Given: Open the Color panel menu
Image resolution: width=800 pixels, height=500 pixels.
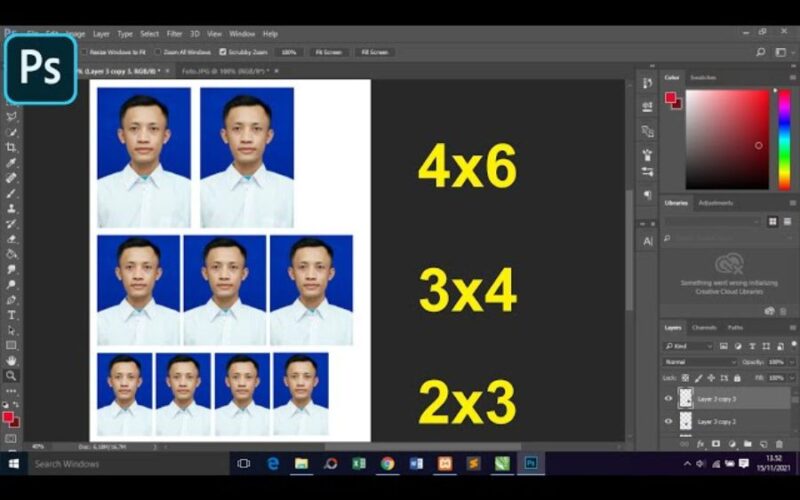Looking at the screenshot, I should point(792,78).
